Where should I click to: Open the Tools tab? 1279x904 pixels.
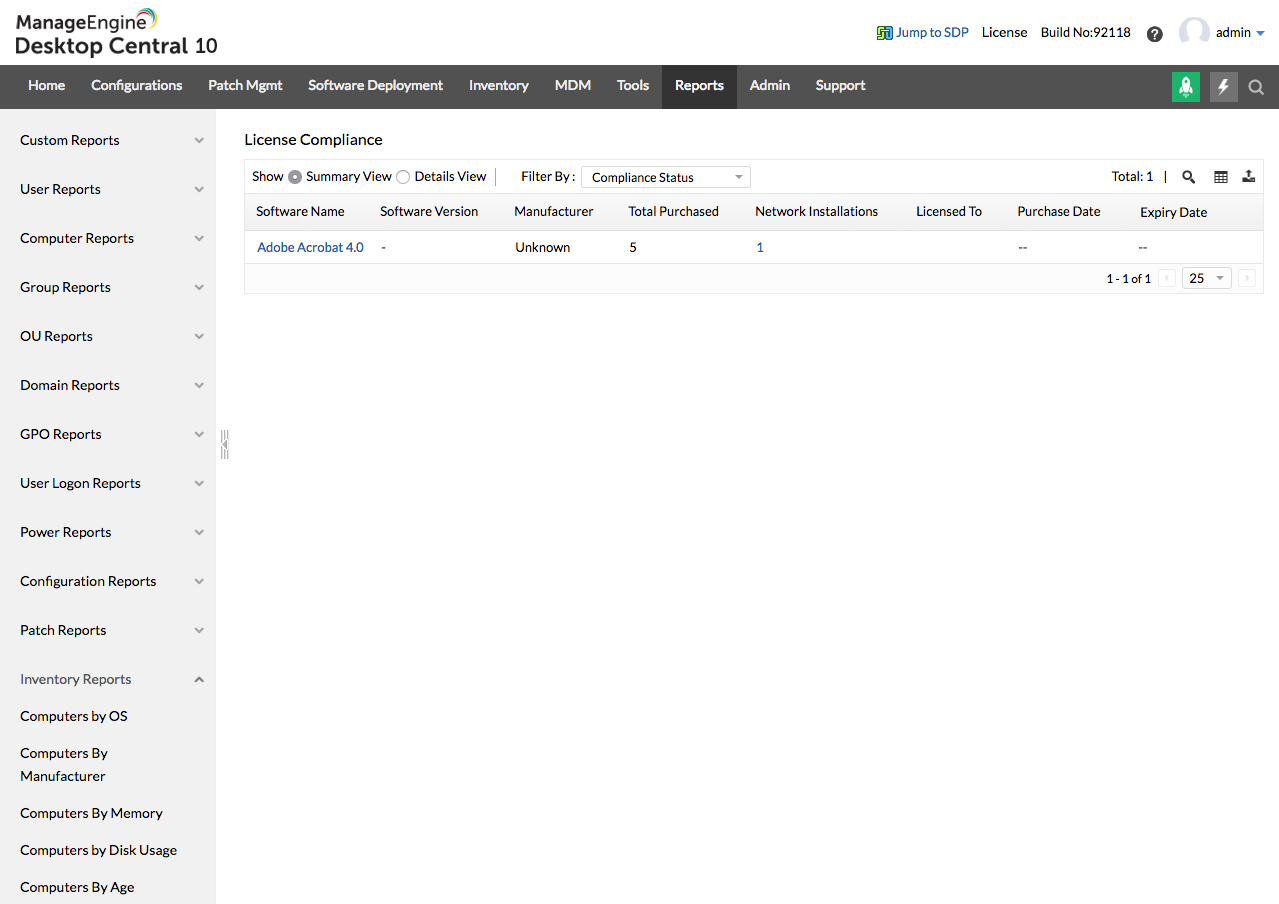click(633, 86)
